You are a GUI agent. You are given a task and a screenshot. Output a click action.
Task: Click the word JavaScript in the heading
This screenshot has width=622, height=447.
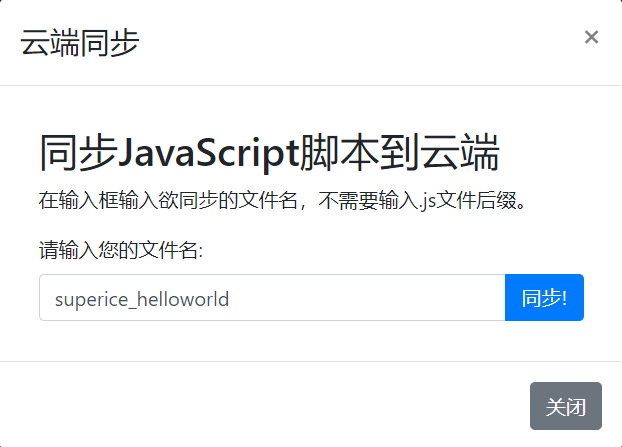pos(209,155)
